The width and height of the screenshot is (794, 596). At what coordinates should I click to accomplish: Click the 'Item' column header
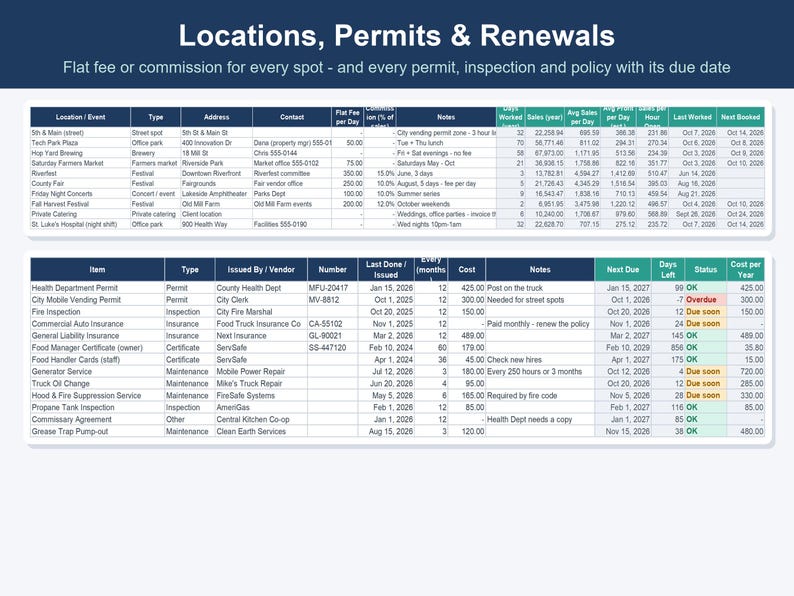pos(97,269)
